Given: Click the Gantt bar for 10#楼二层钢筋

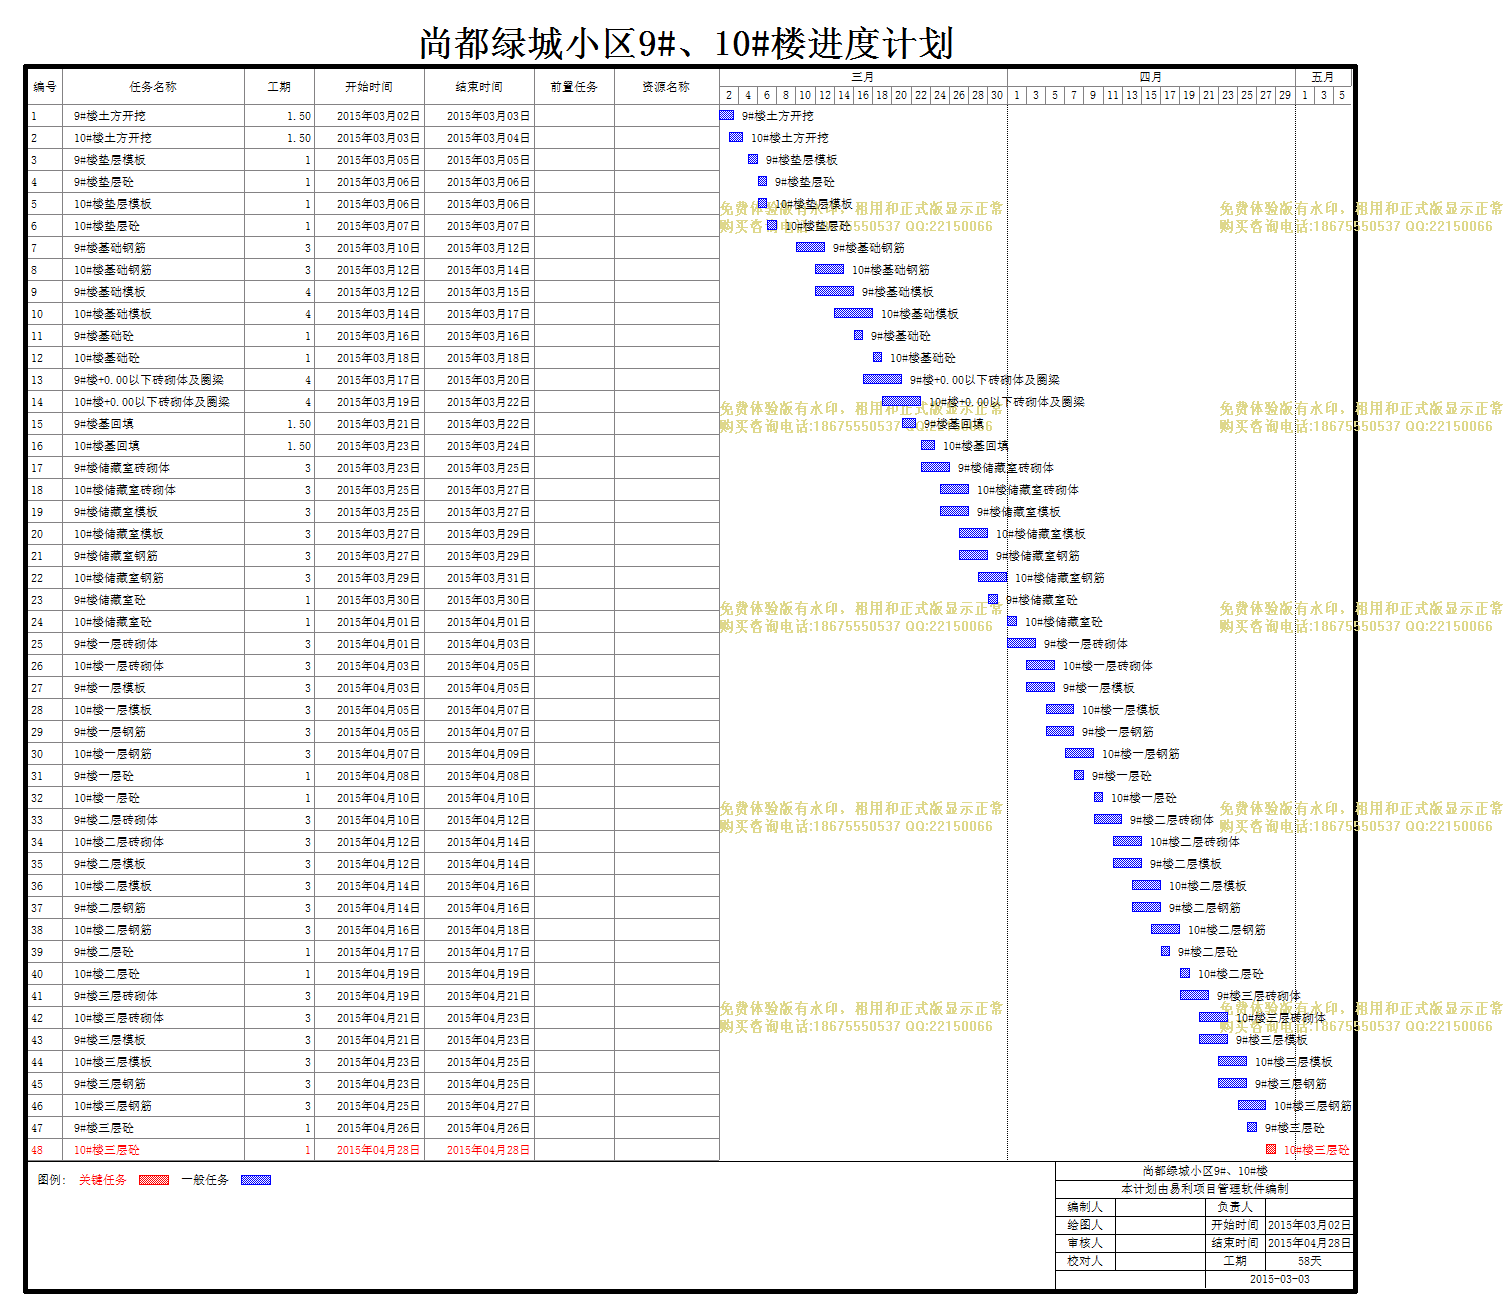Looking at the screenshot, I should tap(1166, 929).
